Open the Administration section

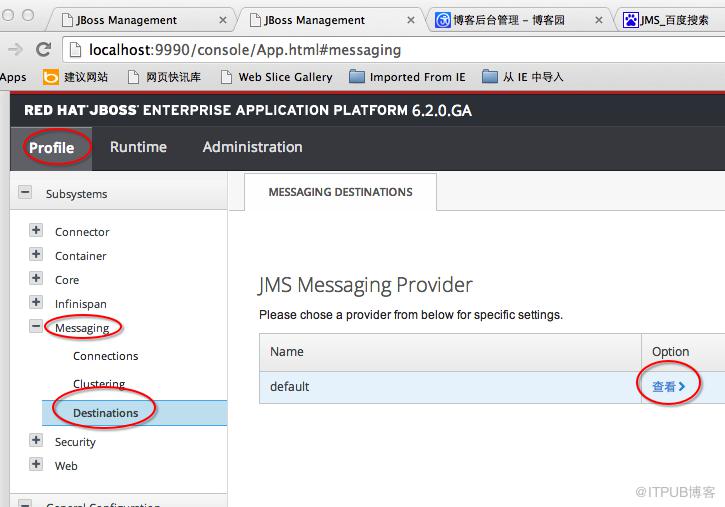pyautogui.click(x=252, y=147)
